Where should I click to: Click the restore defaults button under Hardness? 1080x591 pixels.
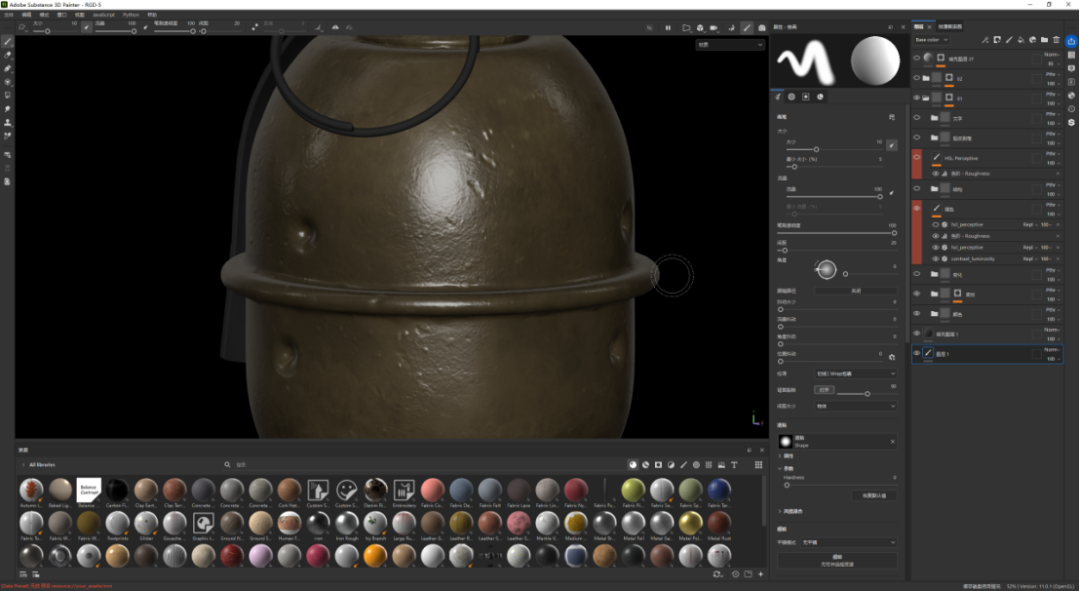874,495
